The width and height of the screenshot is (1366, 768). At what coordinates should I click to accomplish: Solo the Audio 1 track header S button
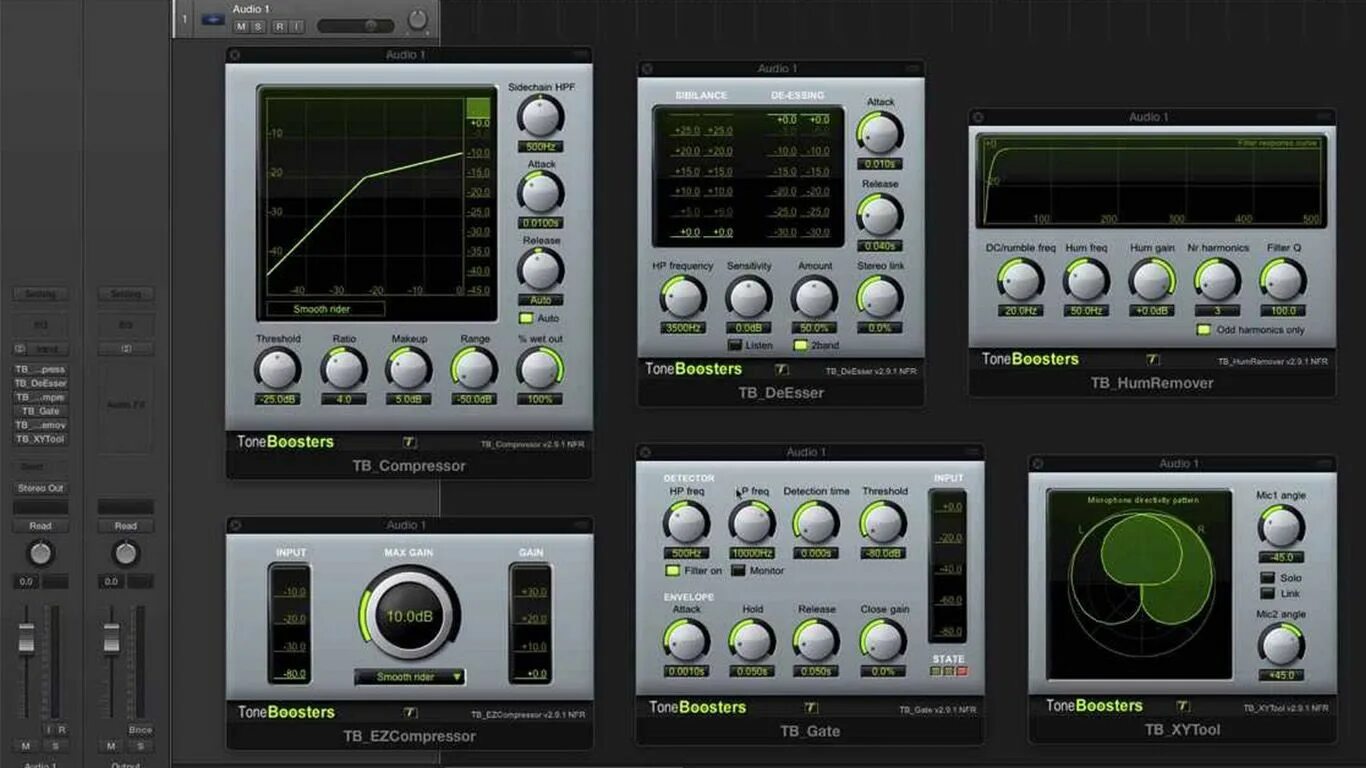[258, 26]
